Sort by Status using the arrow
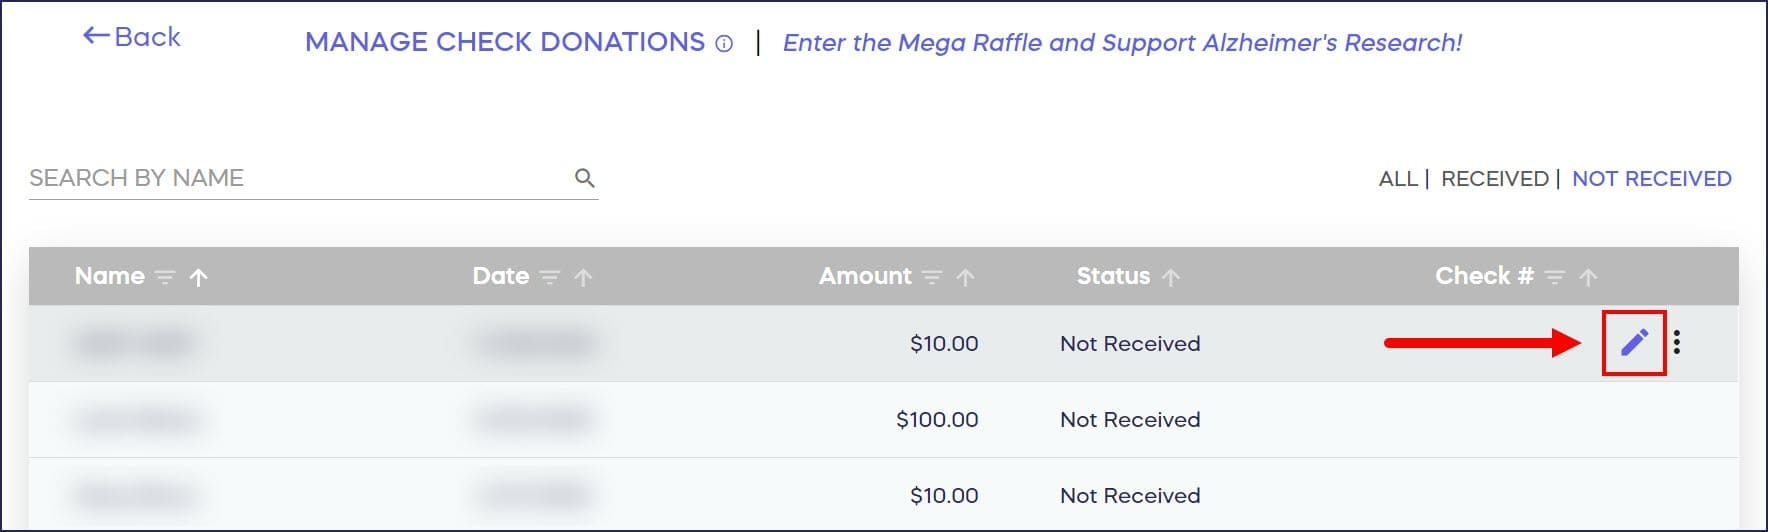Image resolution: width=1768 pixels, height=532 pixels. pos(1171,277)
